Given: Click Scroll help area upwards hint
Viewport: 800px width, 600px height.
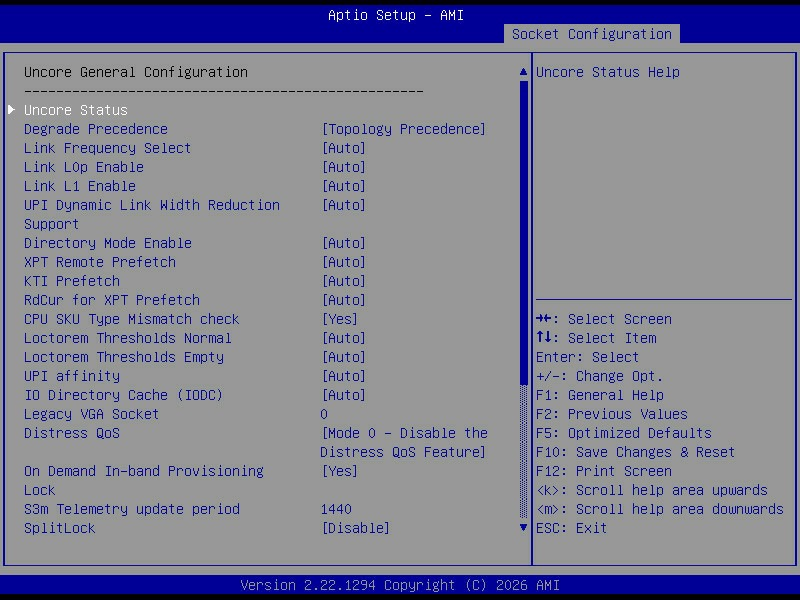Looking at the screenshot, I should click(652, 490).
